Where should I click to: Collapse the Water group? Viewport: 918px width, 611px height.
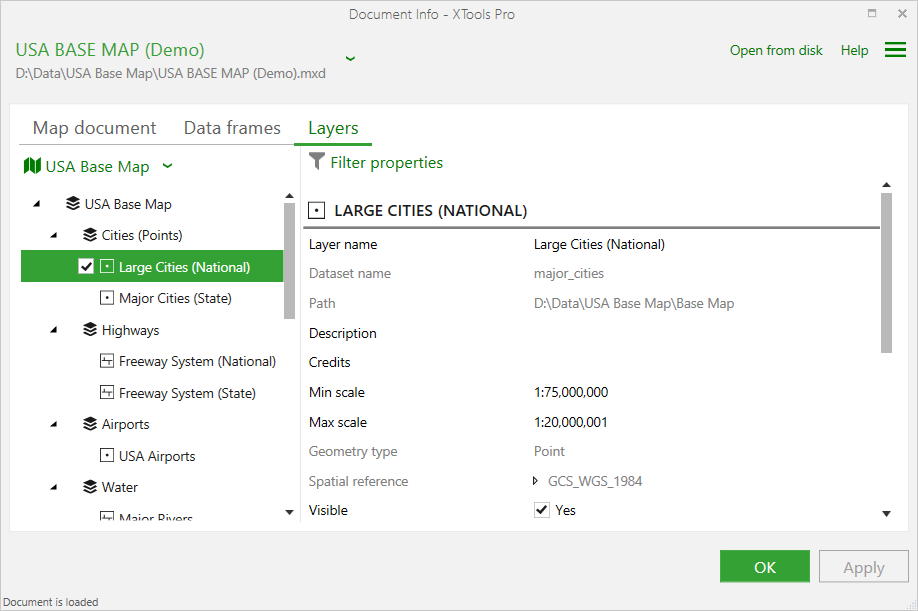(x=54, y=488)
